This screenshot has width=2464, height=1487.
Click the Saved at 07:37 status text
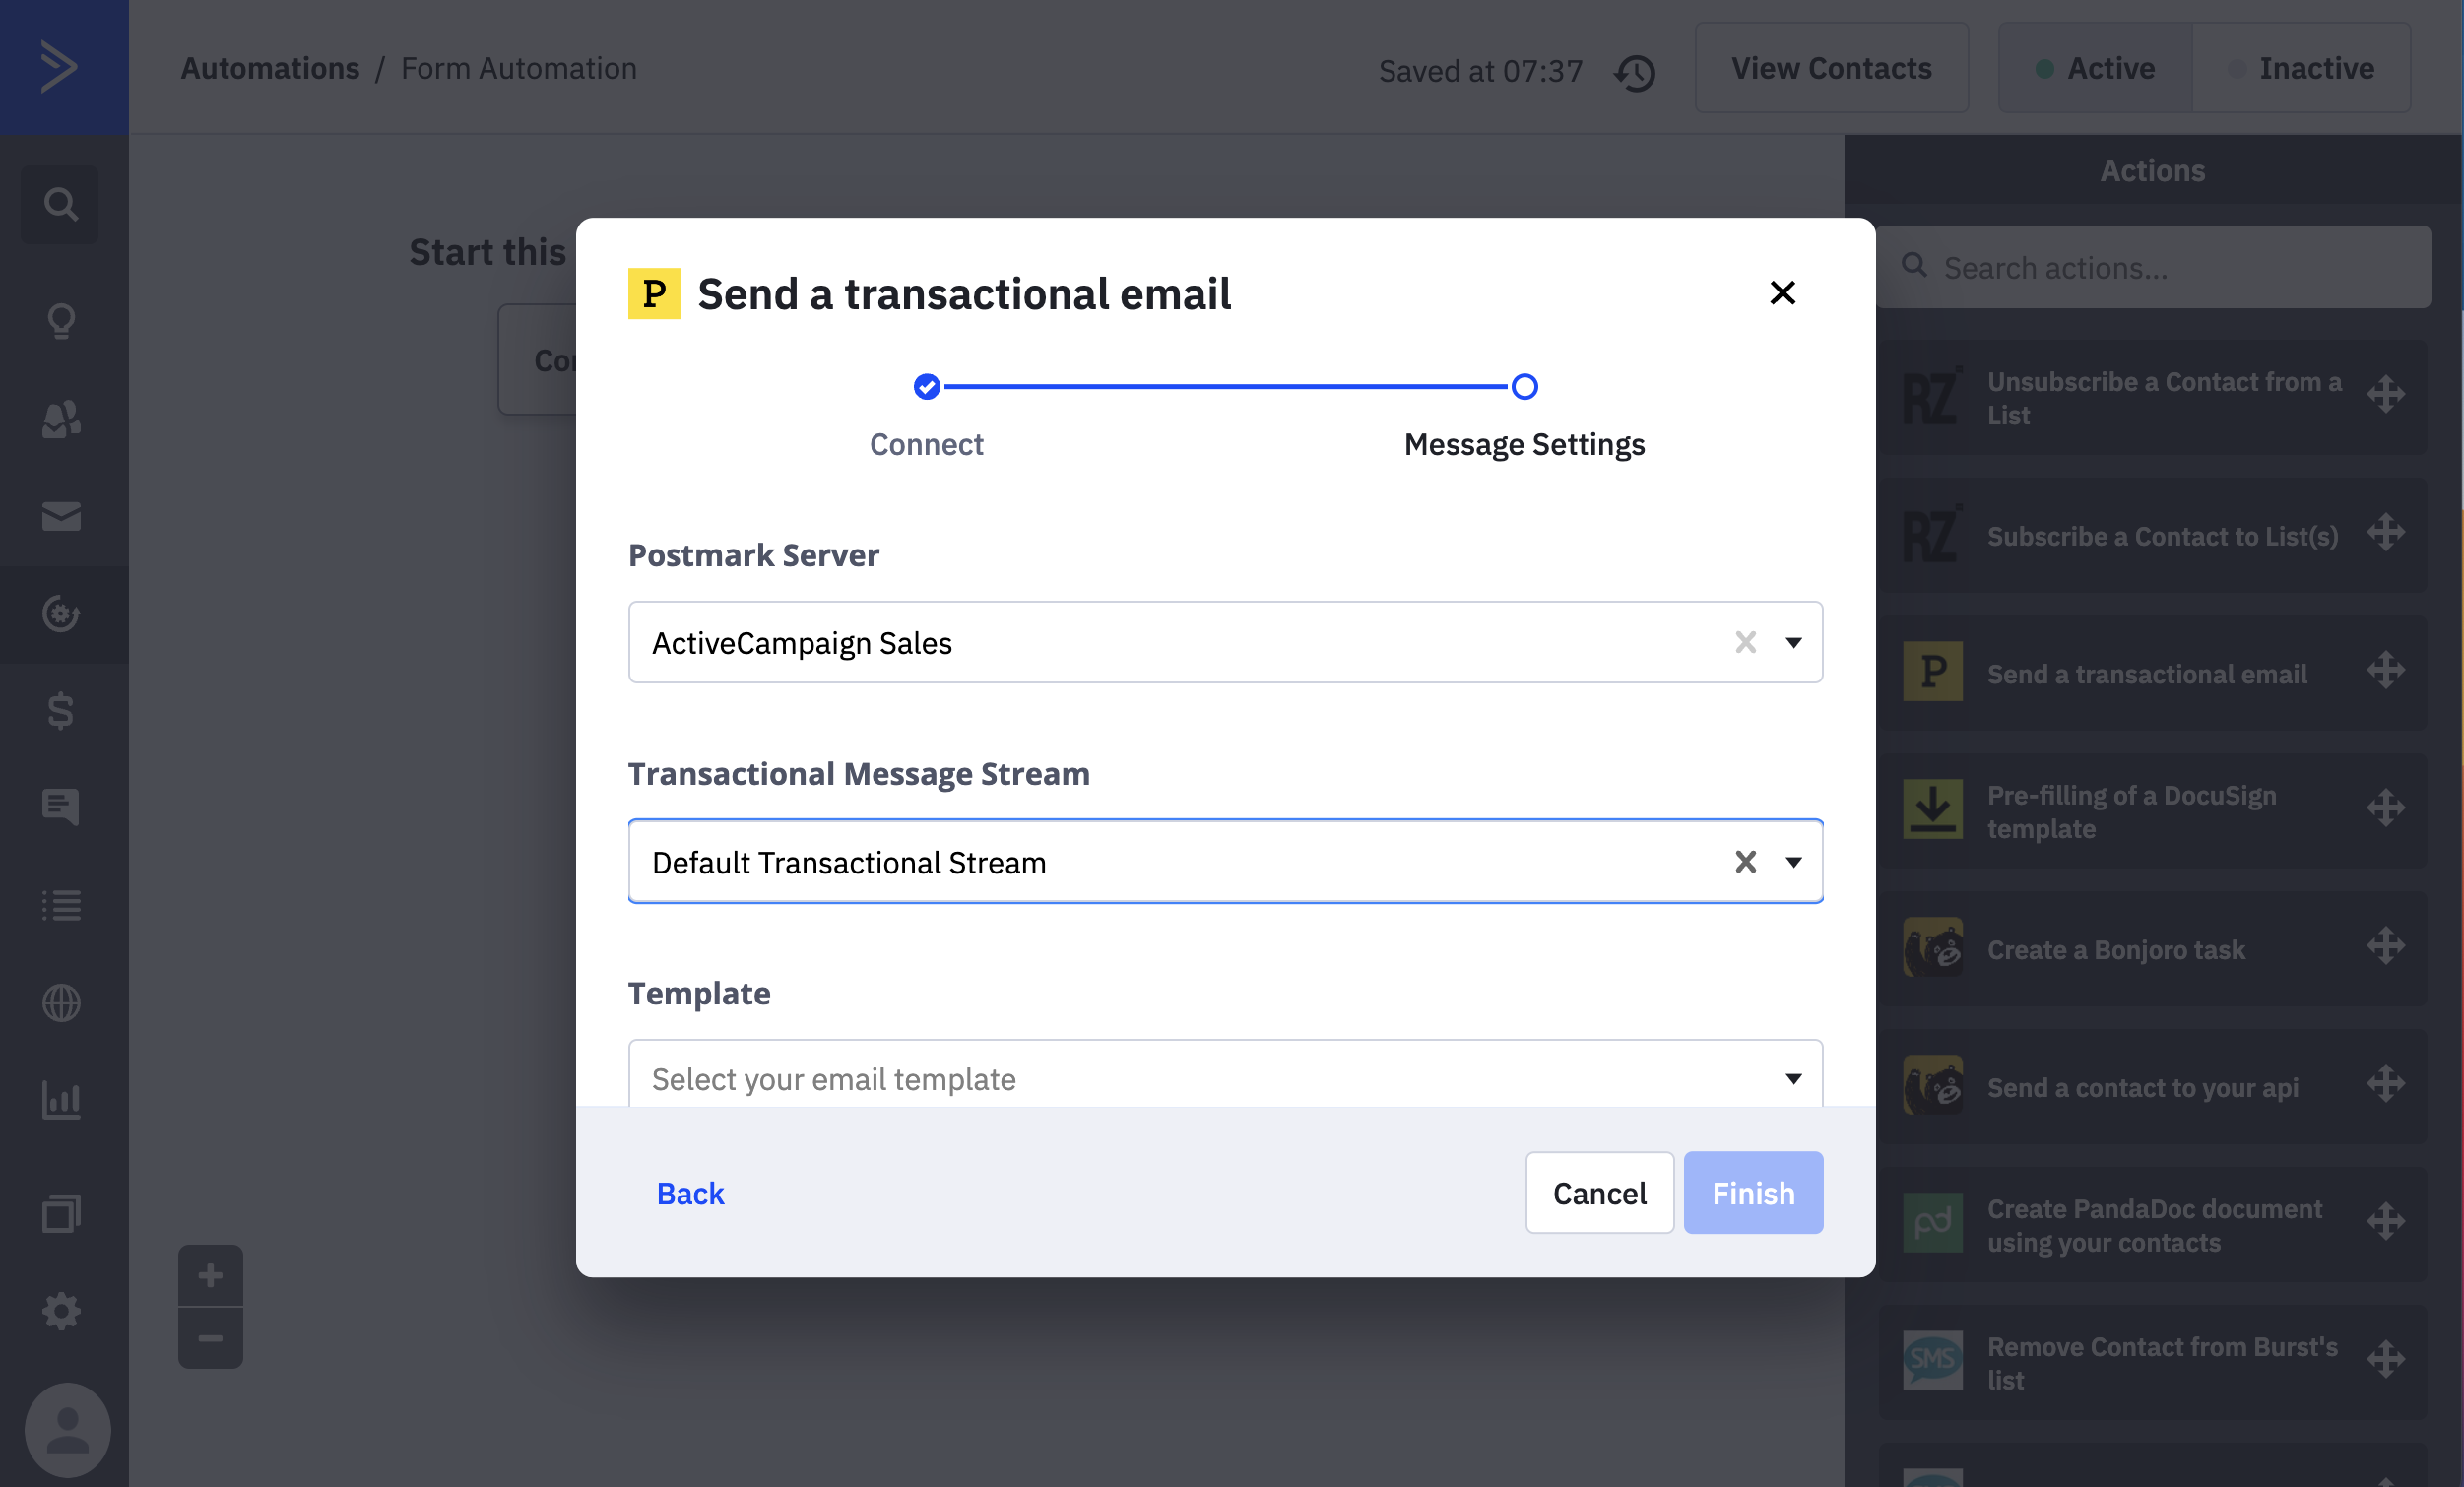(x=1480, y=71)
